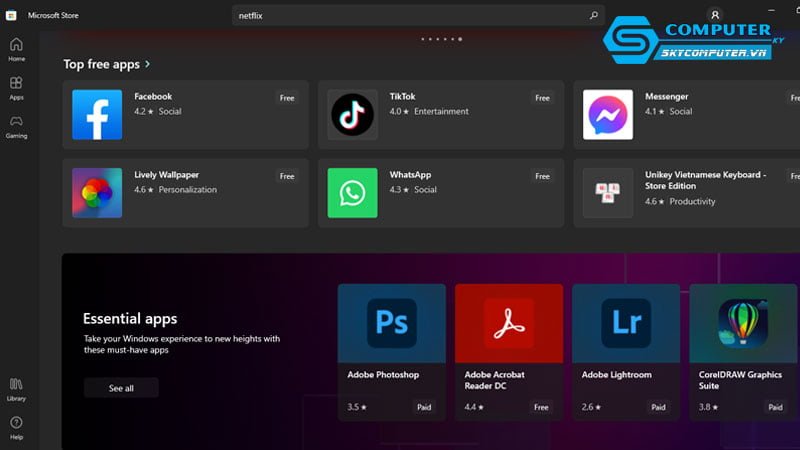The width and height of the screenshot is (800, 450).
Task: Open the Adobe Lightroom tile image
Action: click(626, 323)
